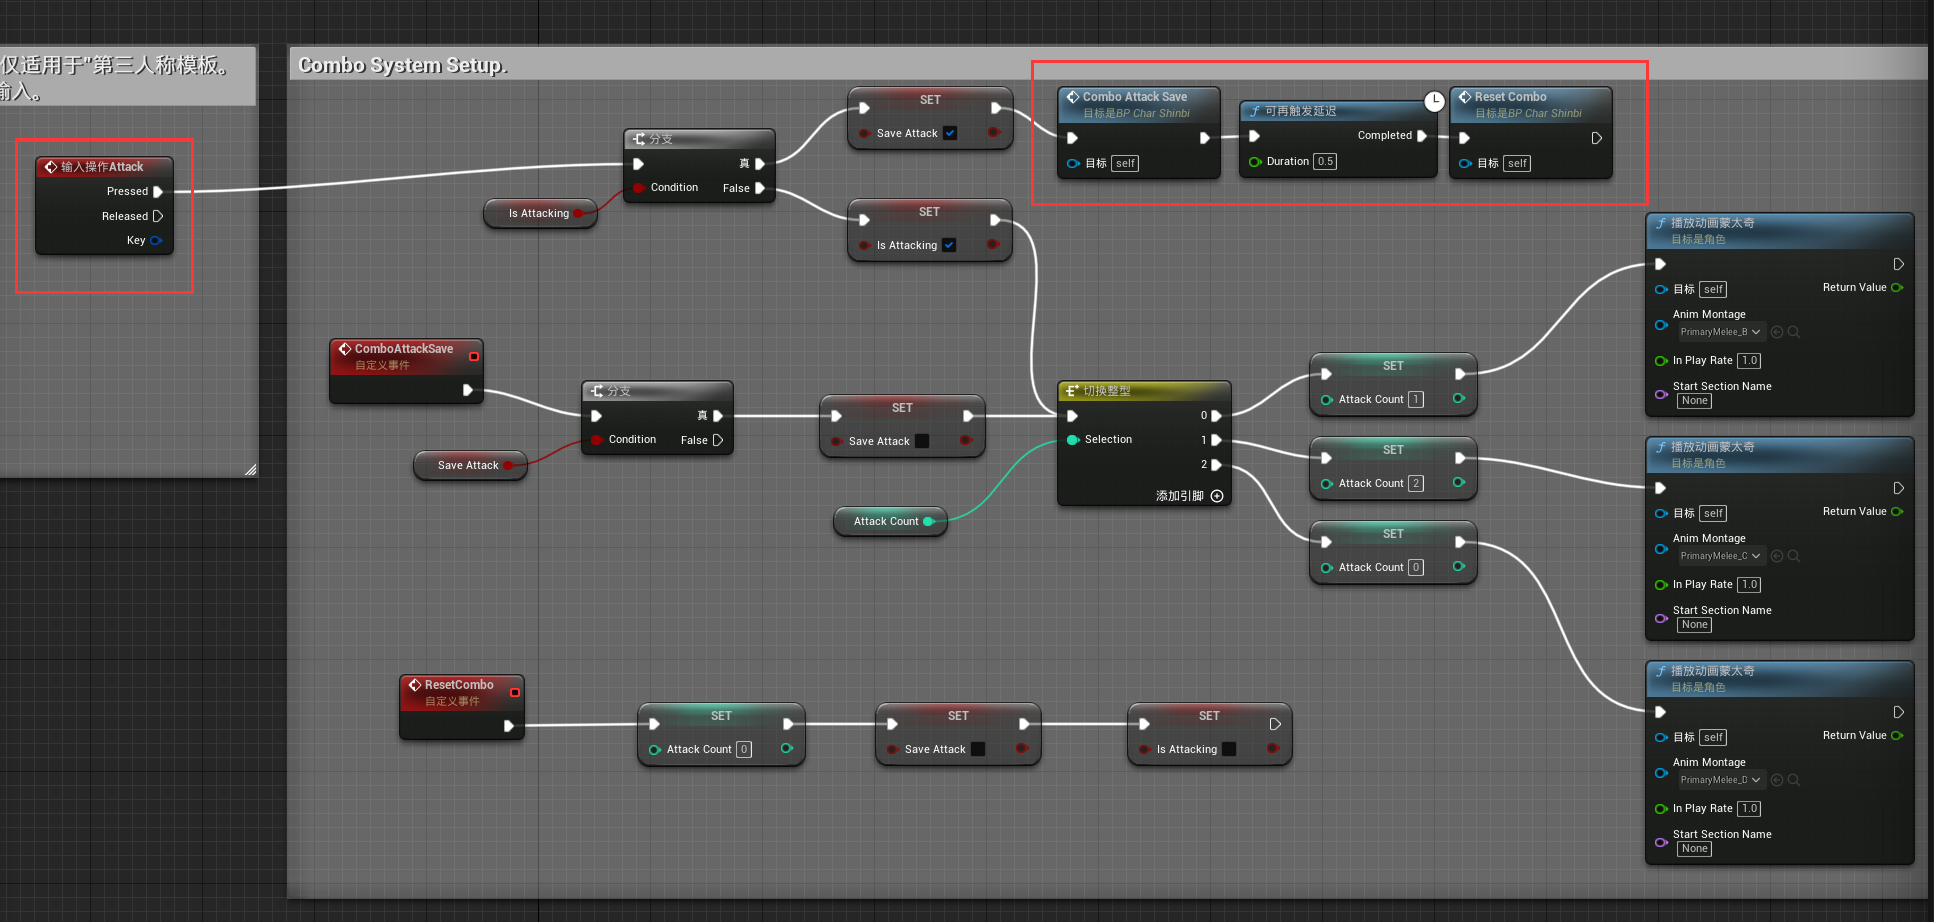This screenshot has height=922, width=1934.
Task: Click the Condition pin on upper branch node
Action: [x=639, y=188]
